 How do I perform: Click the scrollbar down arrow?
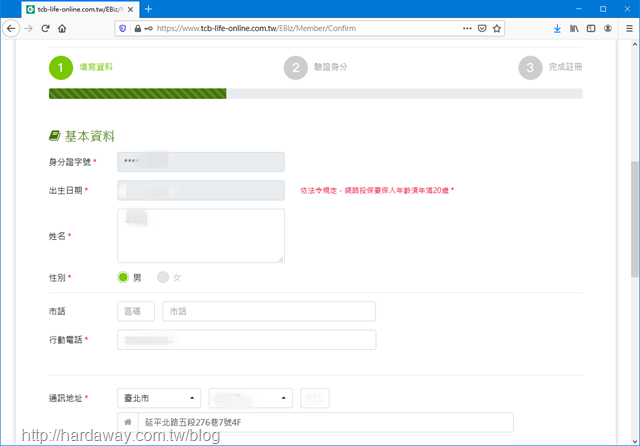[635, 441]
